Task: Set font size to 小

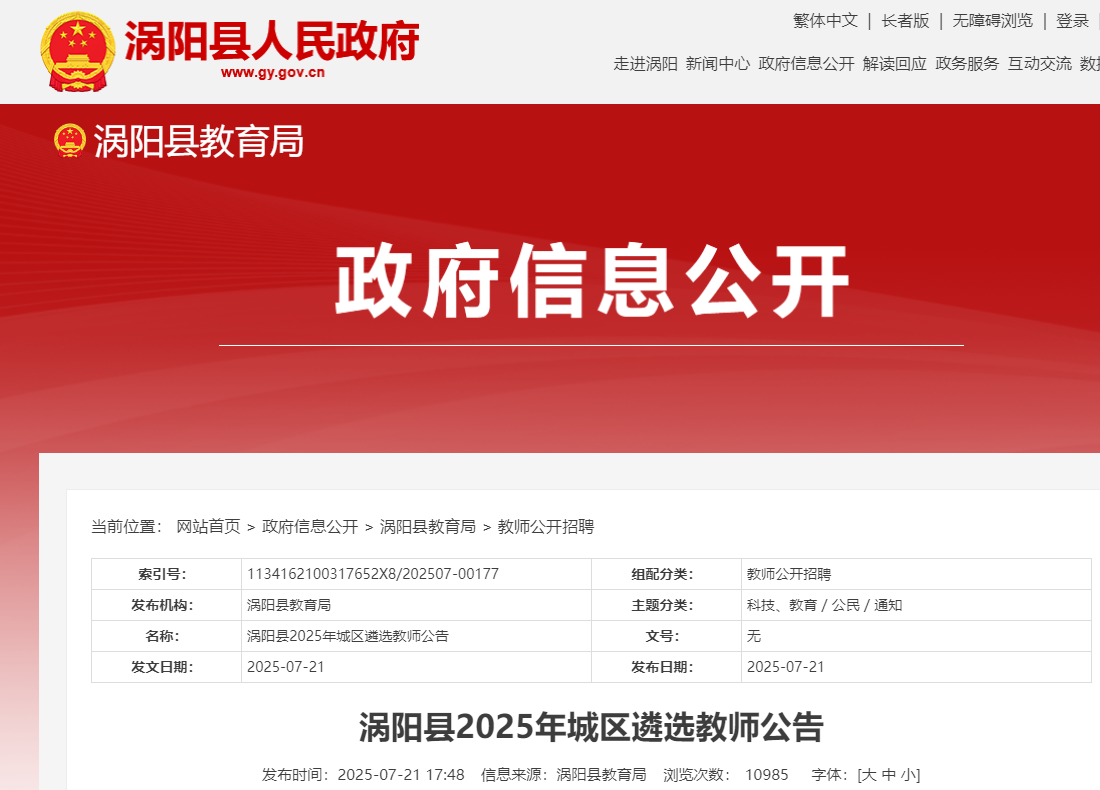Action: tap(908, 775)
